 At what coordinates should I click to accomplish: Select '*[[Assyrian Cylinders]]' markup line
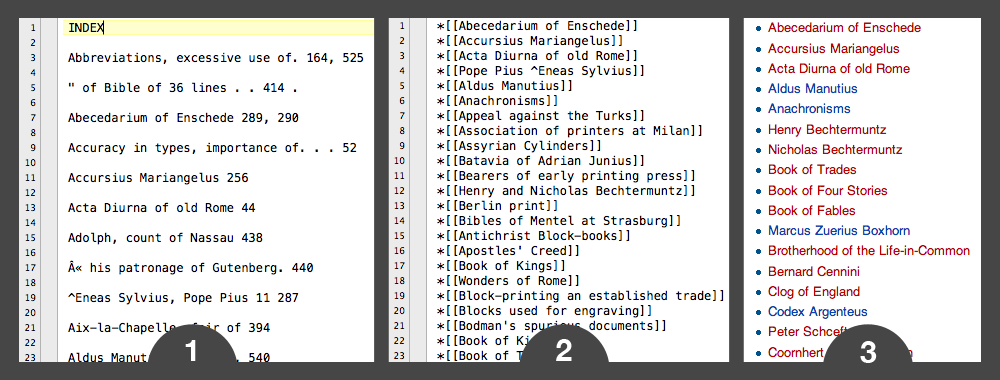click(519, 146)
